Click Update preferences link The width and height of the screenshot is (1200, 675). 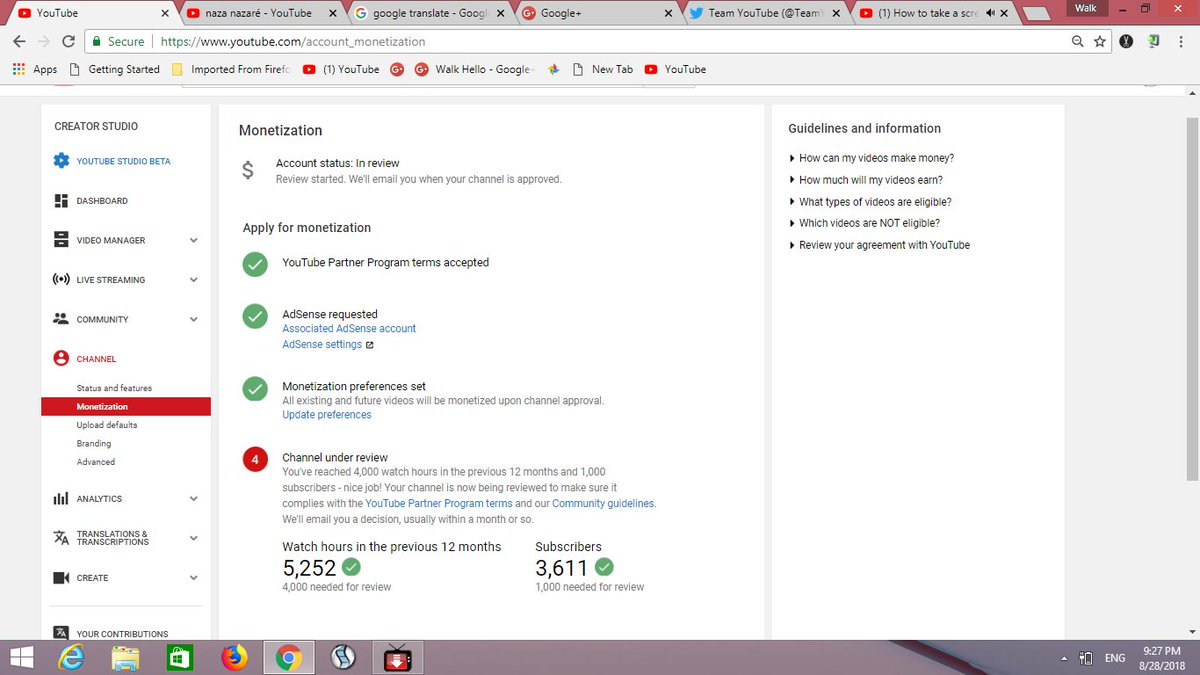click(x=327, y=415)
